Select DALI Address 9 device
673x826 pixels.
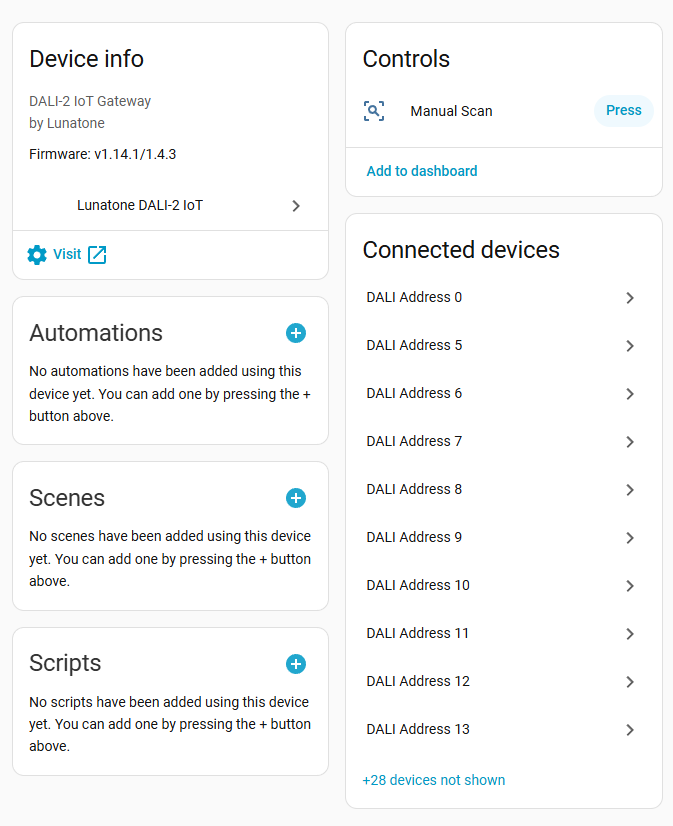coord(414,537)
